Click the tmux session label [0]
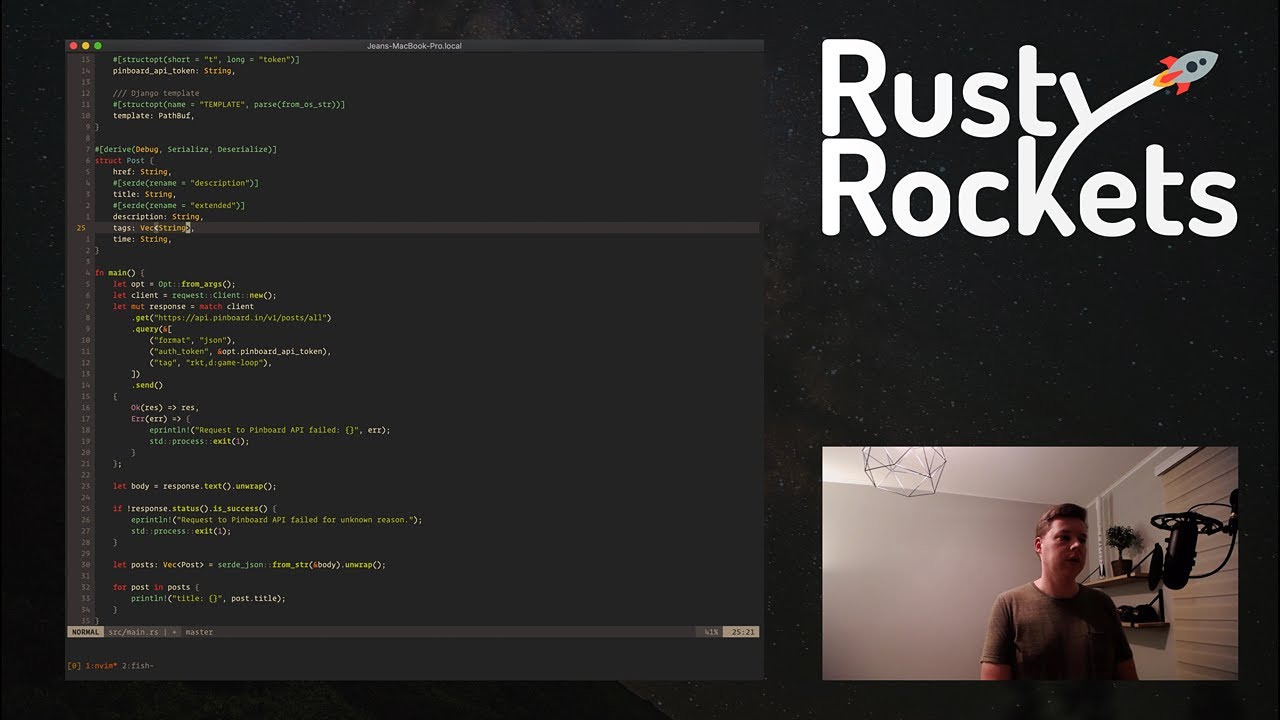The height and width of the screenshot is (720, 1280). tap(74, 665)
